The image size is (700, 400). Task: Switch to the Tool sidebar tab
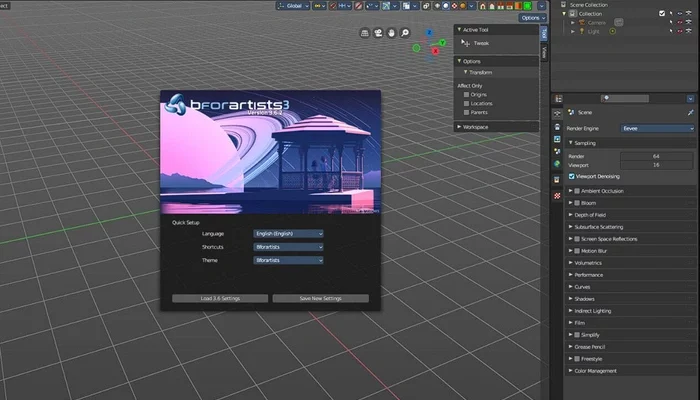click(544, 33)
